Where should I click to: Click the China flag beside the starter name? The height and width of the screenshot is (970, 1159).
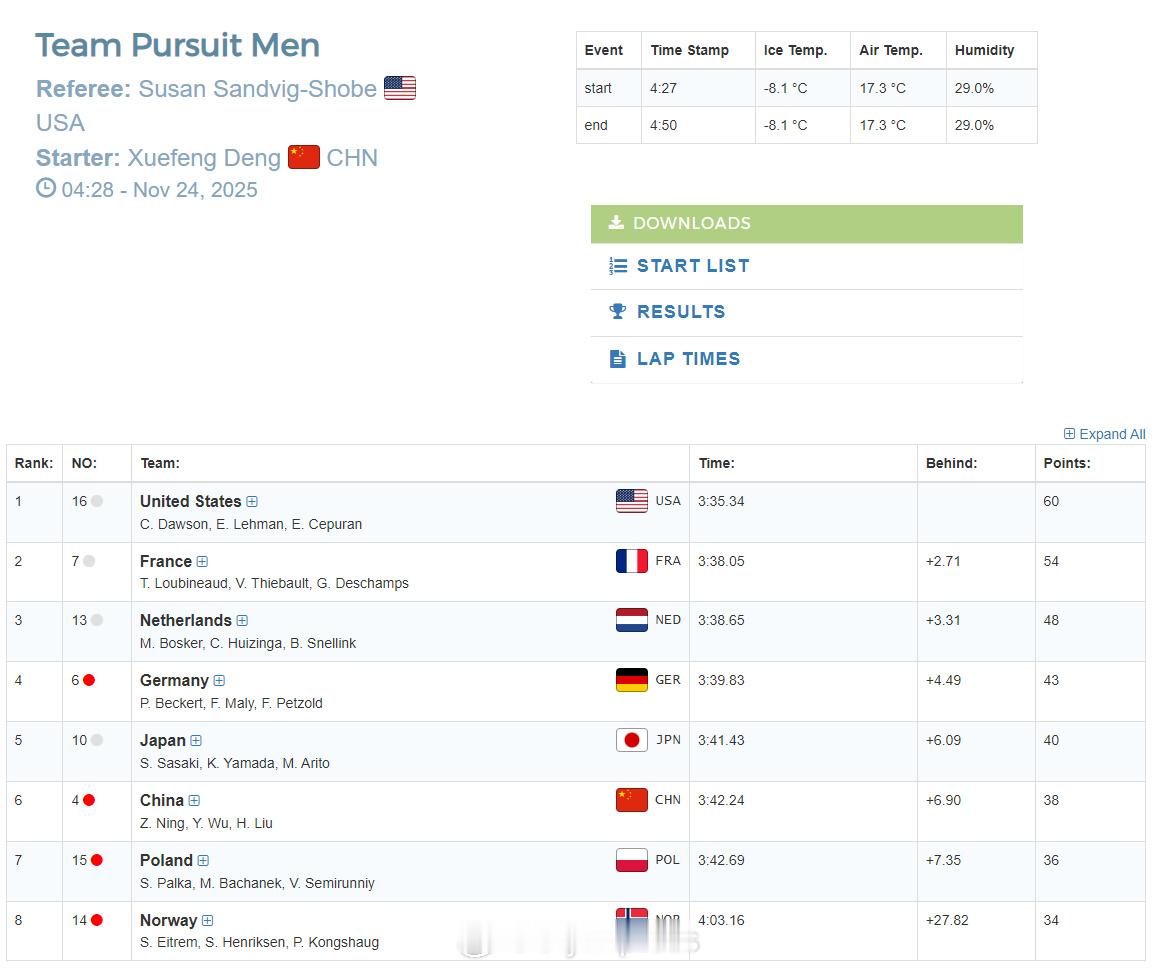click(x=304, y=157)
